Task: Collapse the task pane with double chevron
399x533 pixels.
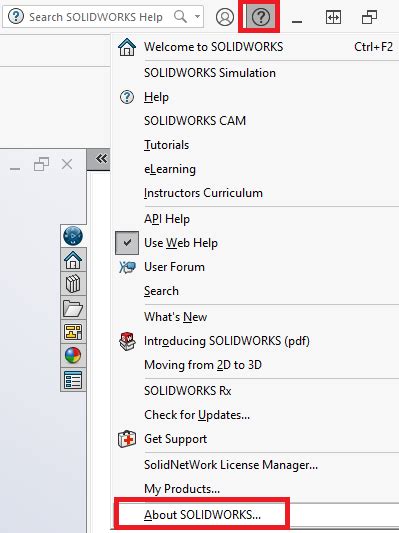Action: pos(101,159)
